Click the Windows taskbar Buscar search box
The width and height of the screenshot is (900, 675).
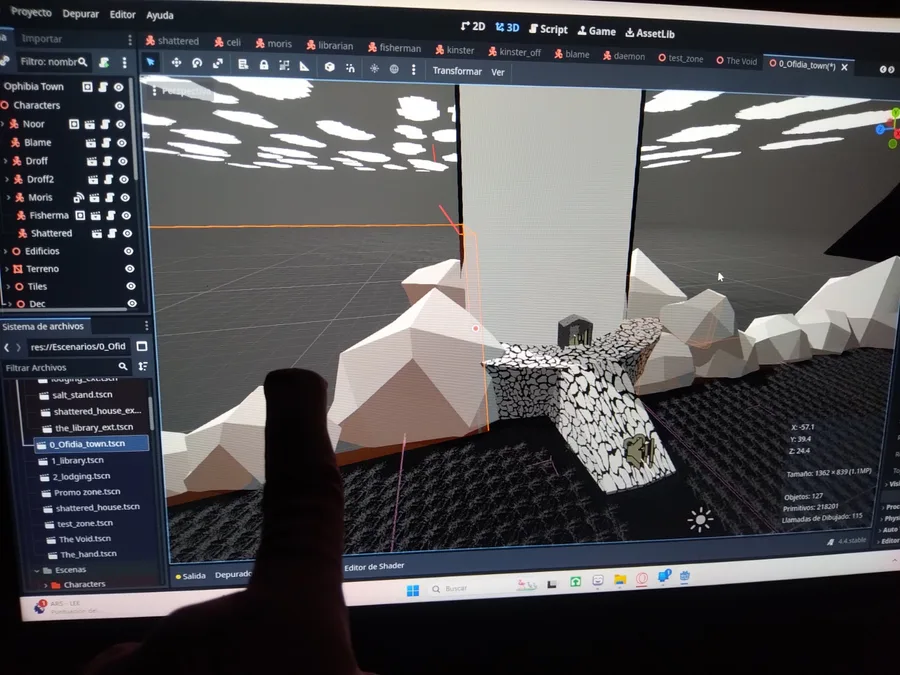tap(468, 589)
